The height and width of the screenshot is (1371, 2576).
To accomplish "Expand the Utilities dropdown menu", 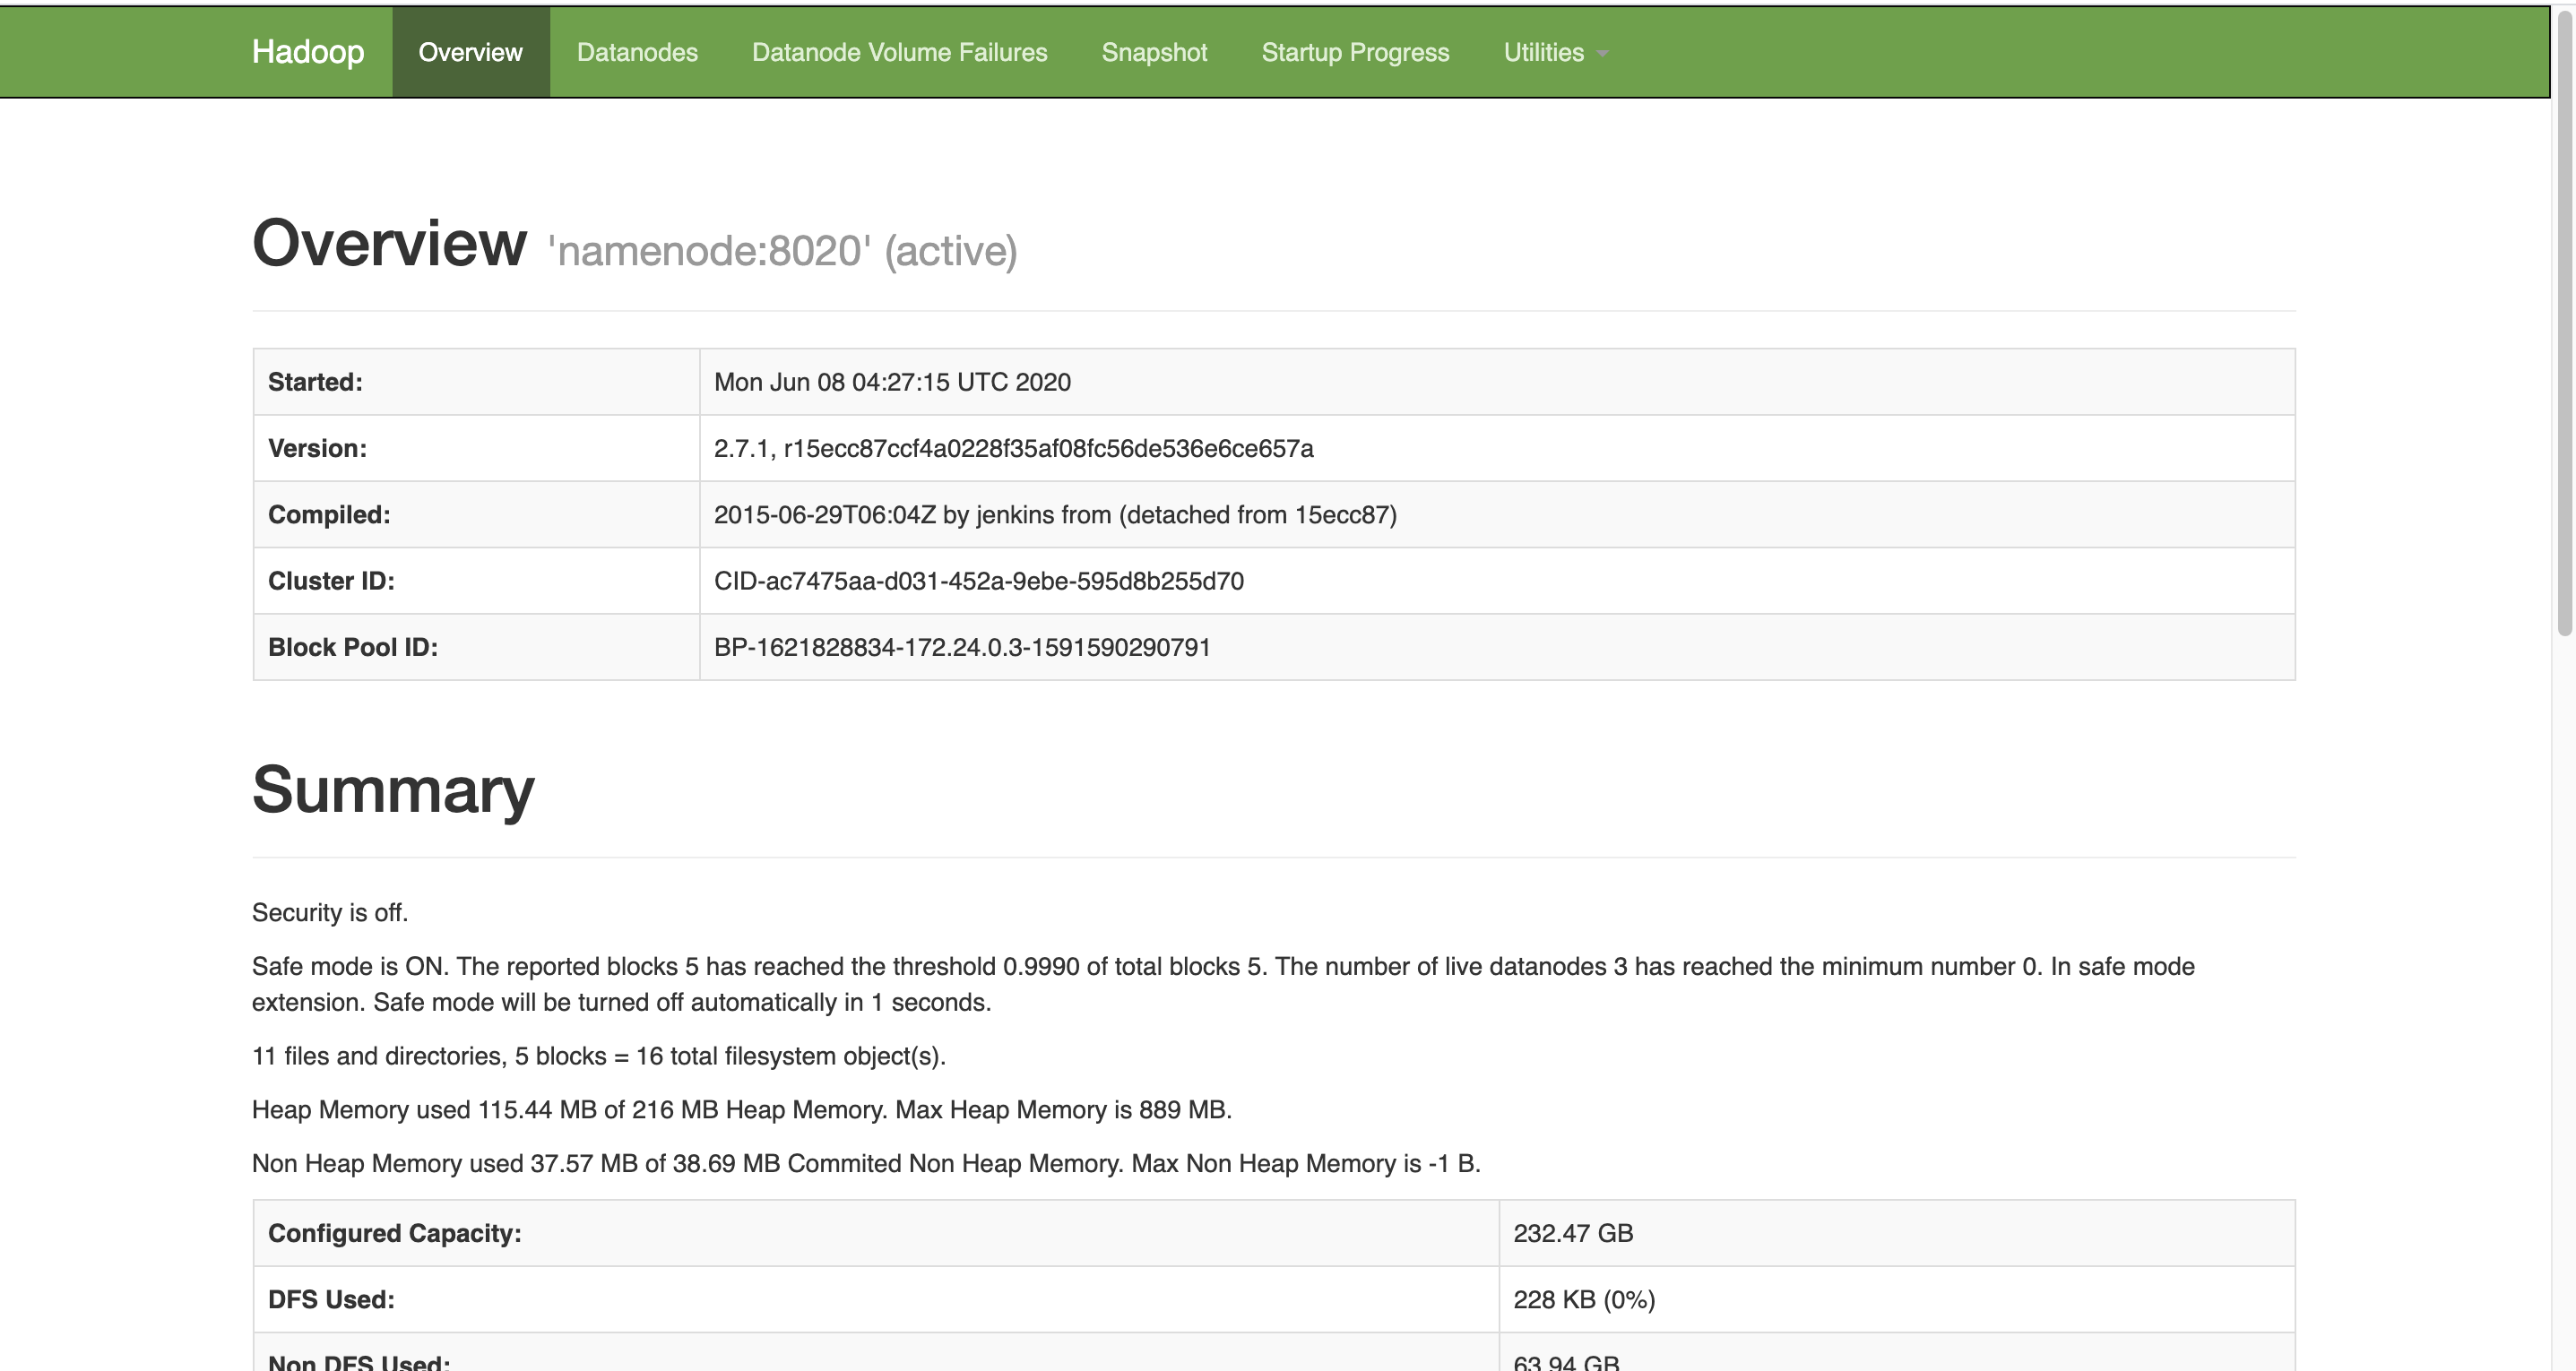I will pyautogui.click(x=1555, y=52).
